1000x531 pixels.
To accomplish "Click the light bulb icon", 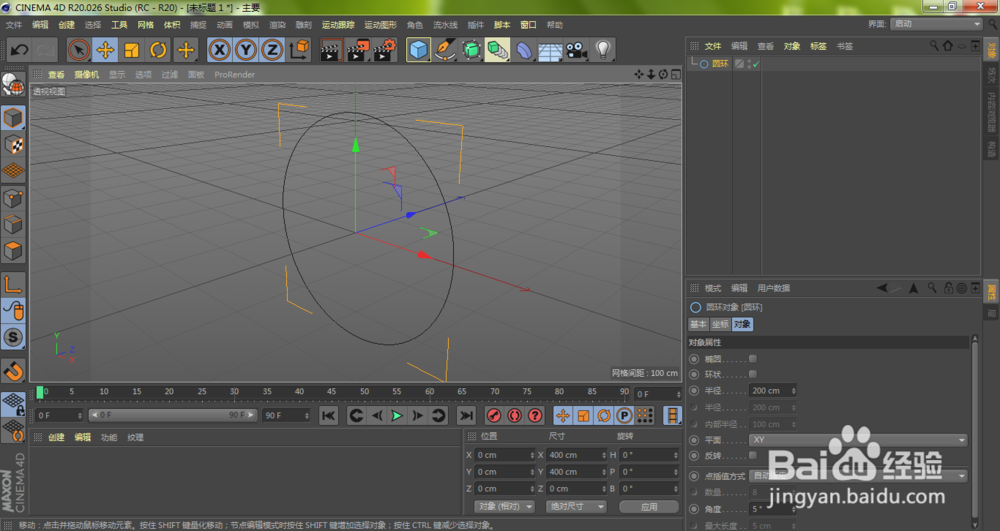I will pyautogui.click(x=603, y=49).
